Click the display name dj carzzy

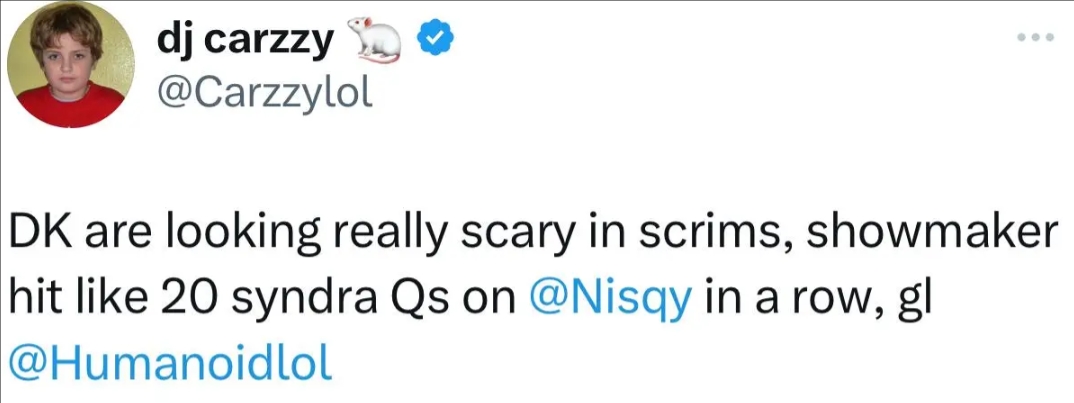246,42
